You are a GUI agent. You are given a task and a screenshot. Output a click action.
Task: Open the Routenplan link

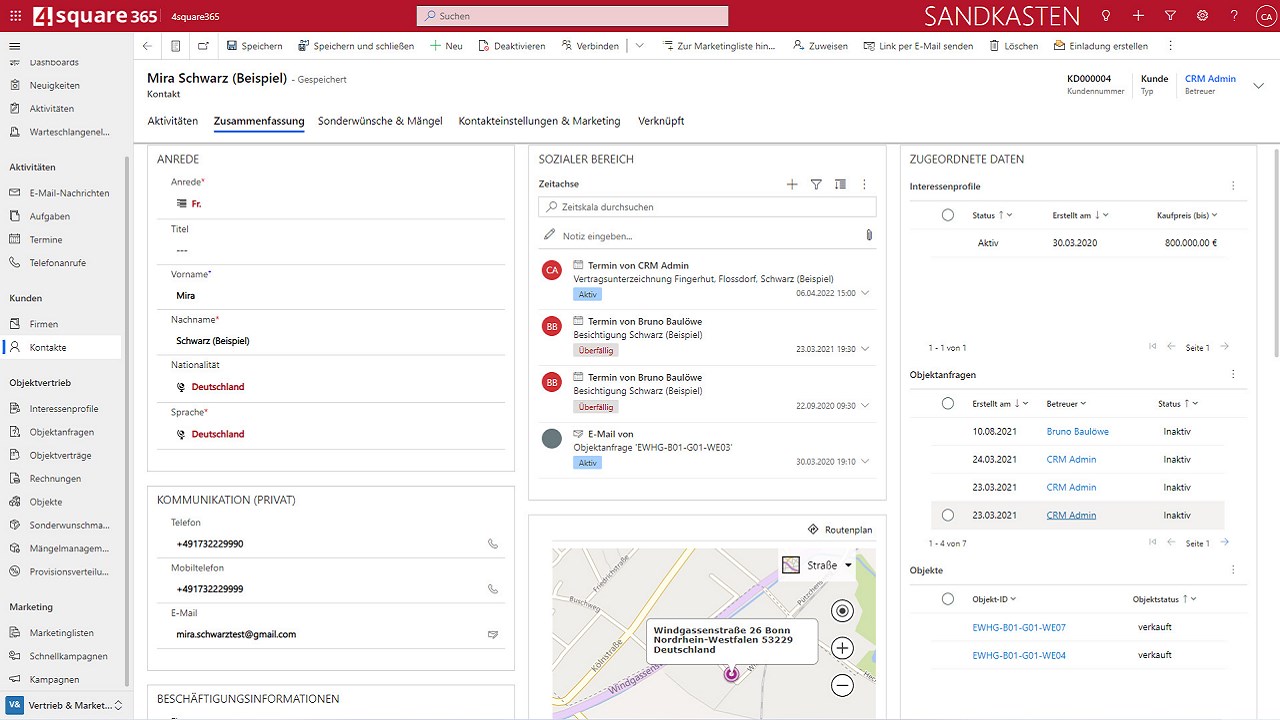click(840, 529)
